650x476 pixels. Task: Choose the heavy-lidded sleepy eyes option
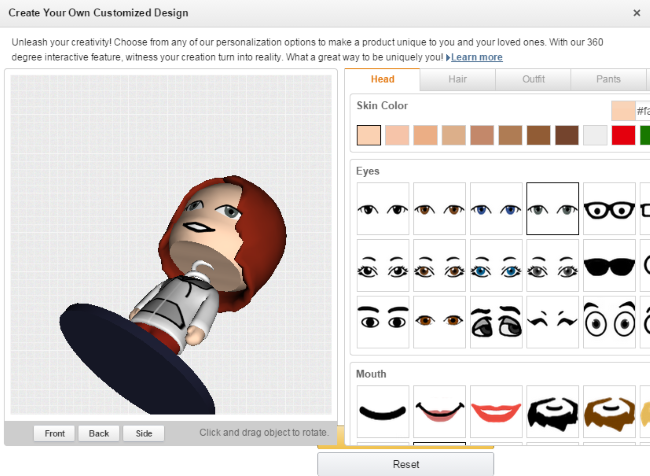pos(496,323)
